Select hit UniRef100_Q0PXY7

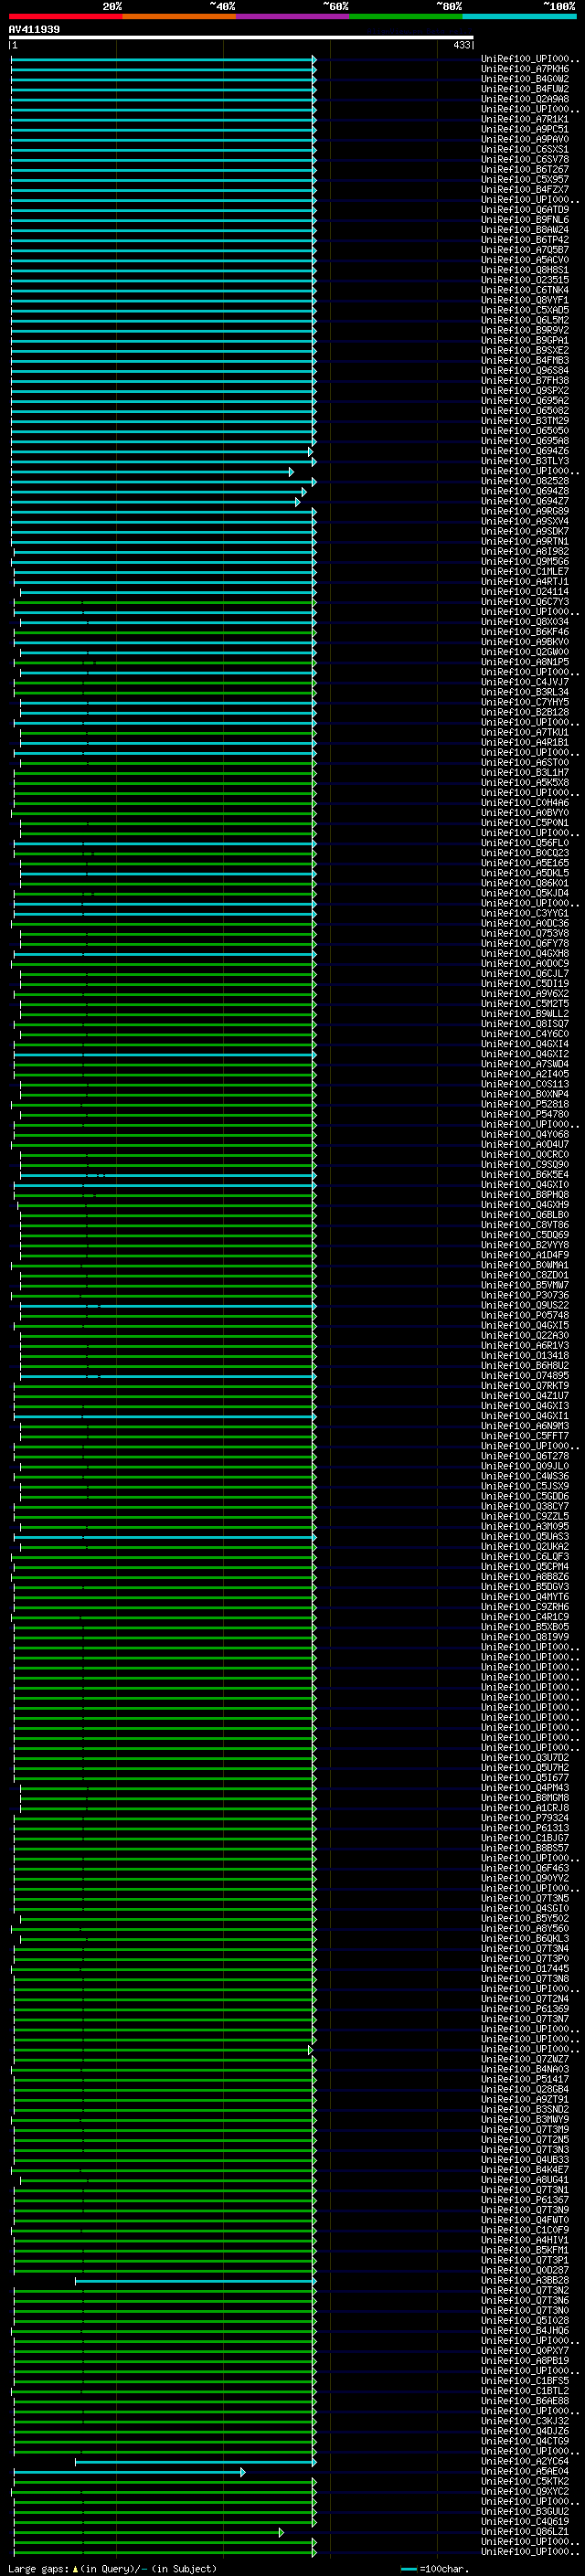[525, 2351]
